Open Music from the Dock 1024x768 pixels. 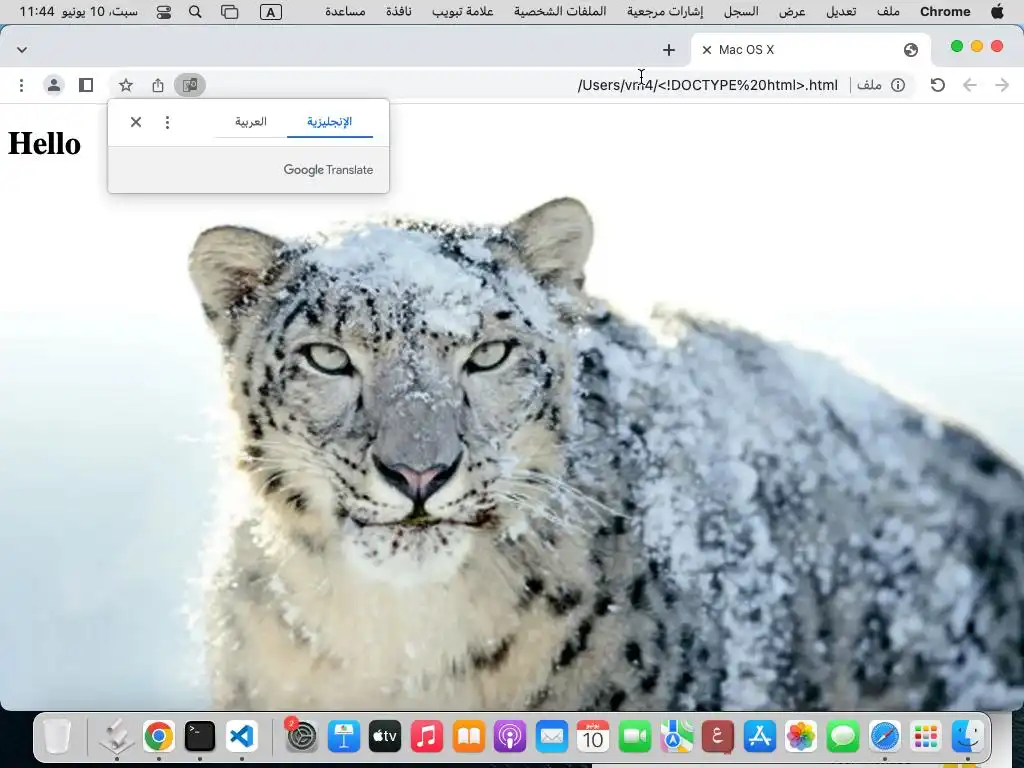tap(426, 737)
